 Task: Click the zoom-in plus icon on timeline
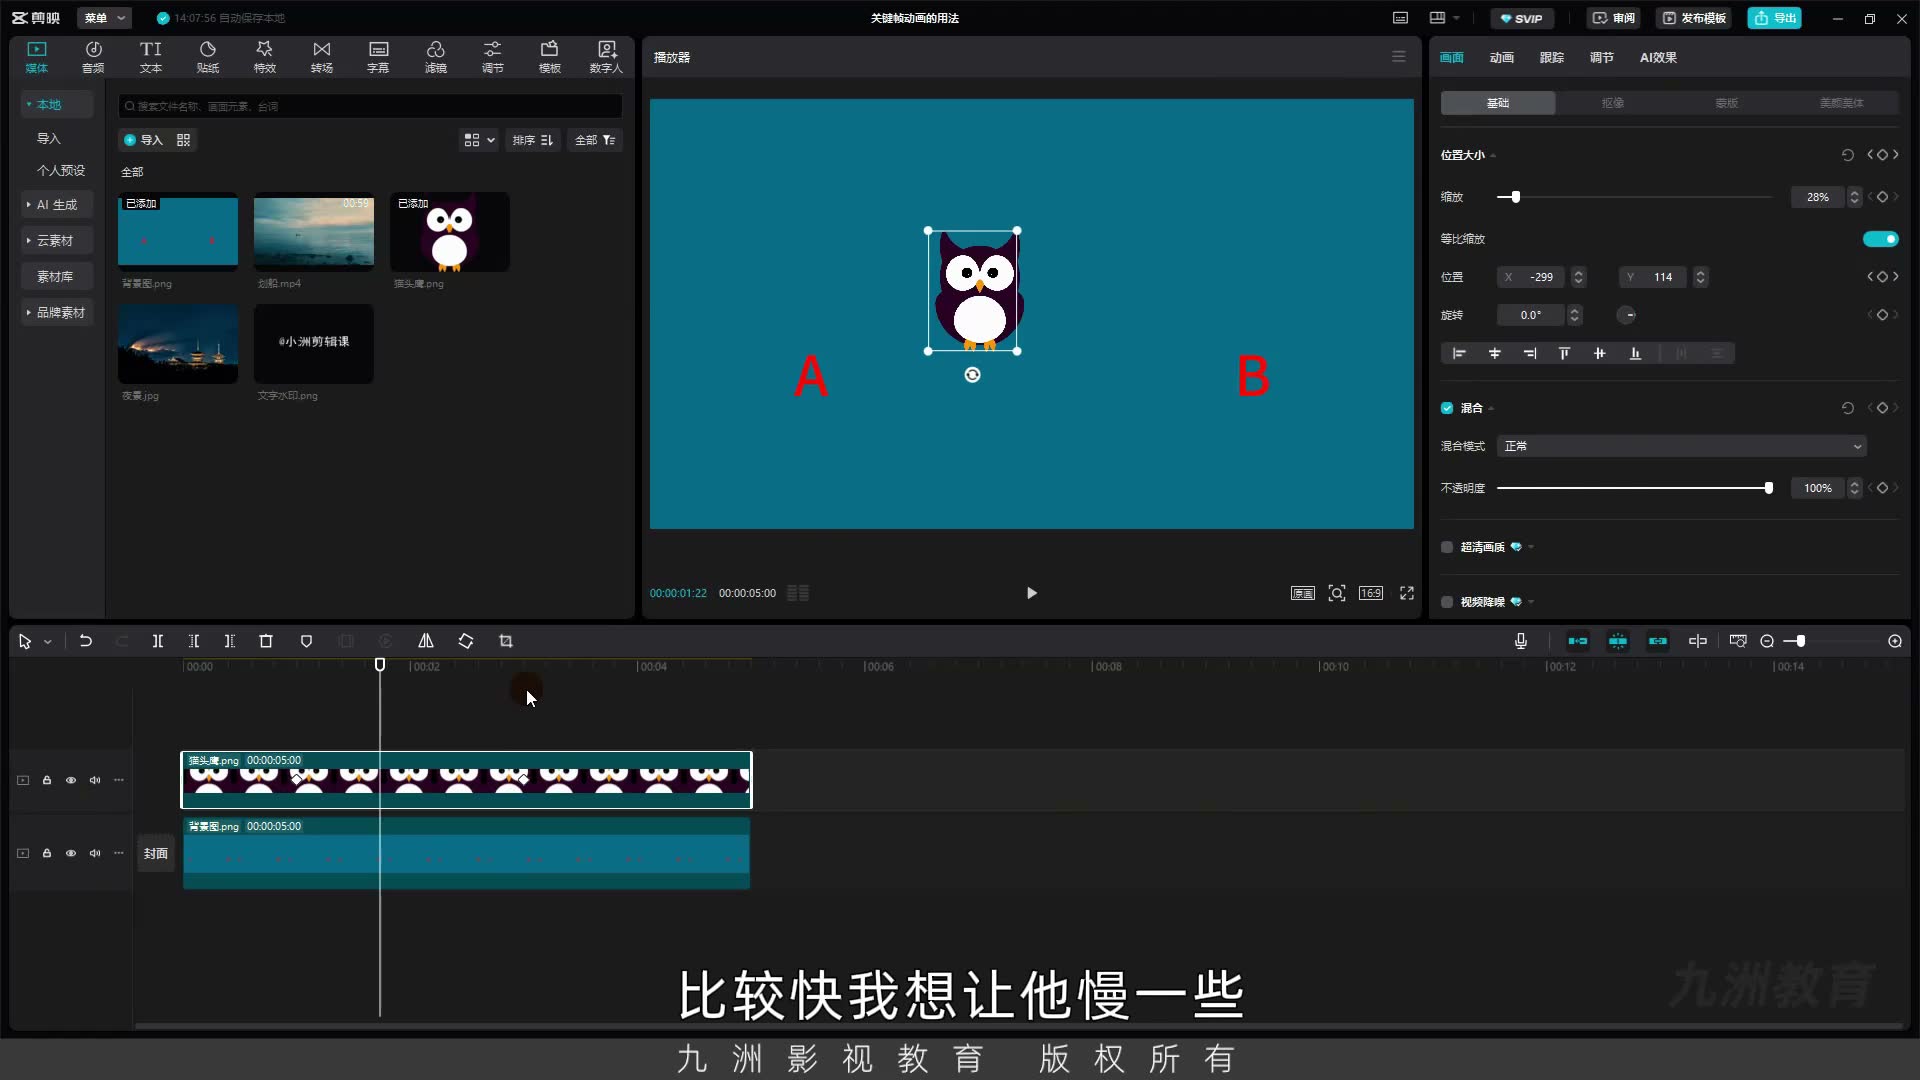(1895, 641)
